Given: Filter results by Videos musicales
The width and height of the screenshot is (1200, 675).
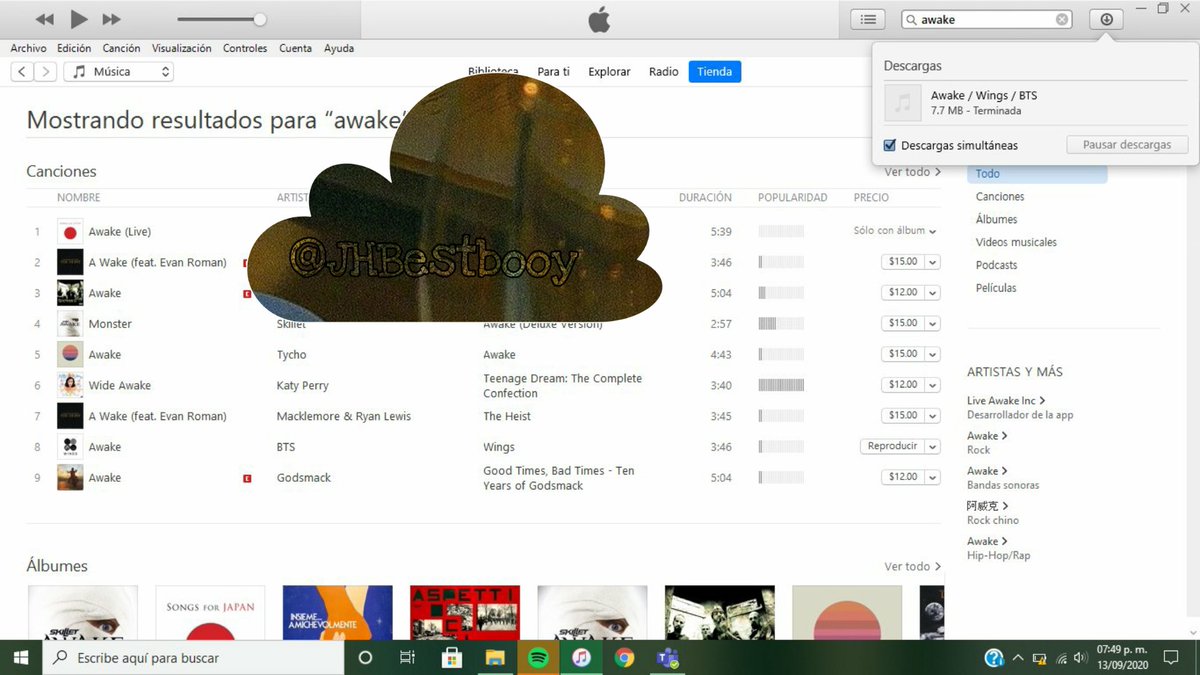Looking at the screenshot, I should tap(1016, 243).
